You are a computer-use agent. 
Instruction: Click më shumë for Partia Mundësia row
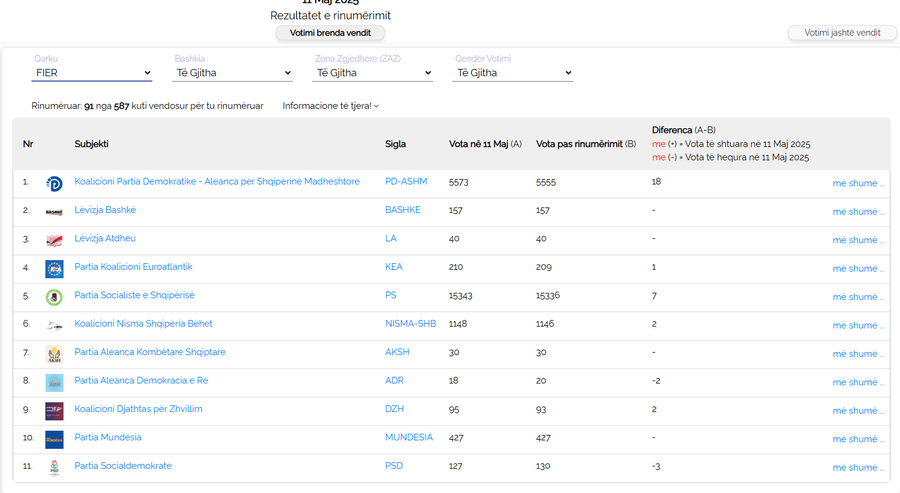pos(858,439)
